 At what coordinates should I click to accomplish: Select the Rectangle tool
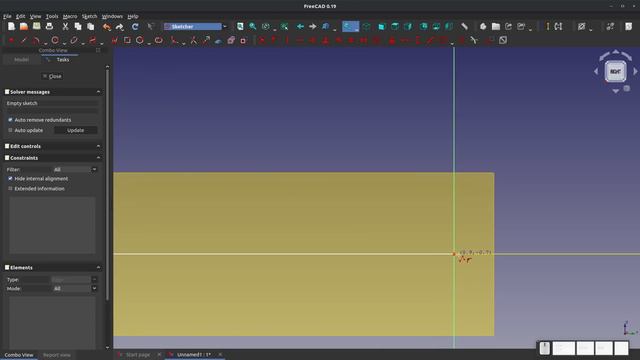(127, 40)
